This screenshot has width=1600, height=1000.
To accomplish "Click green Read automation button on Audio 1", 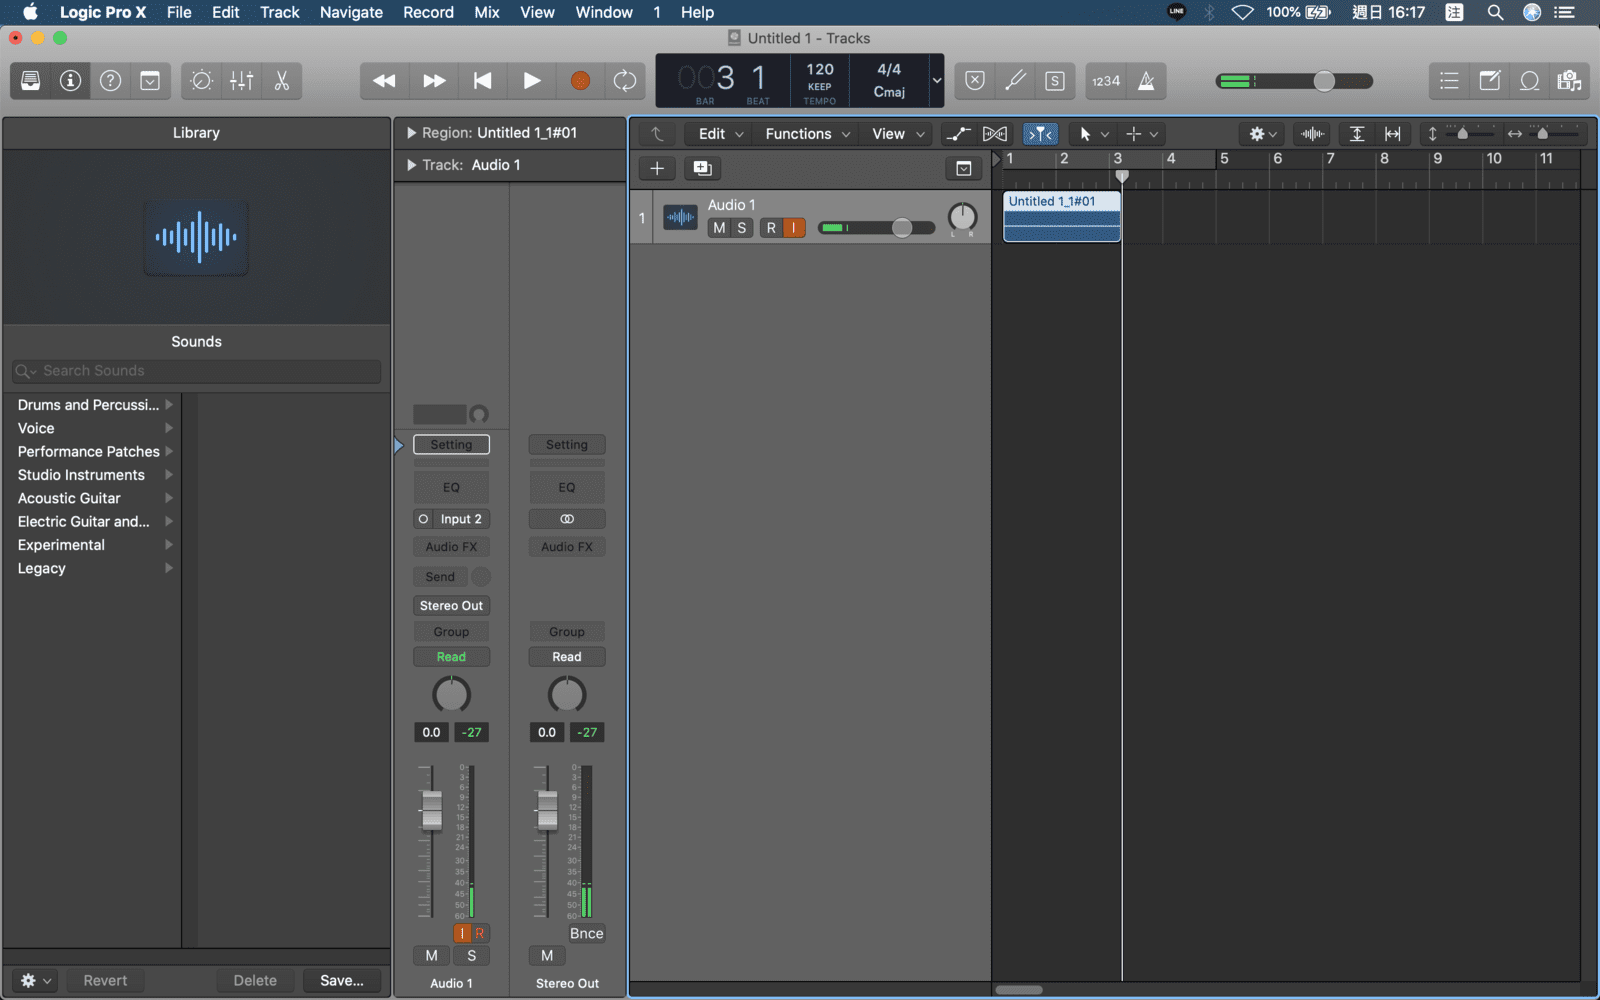I will point(451,657).
